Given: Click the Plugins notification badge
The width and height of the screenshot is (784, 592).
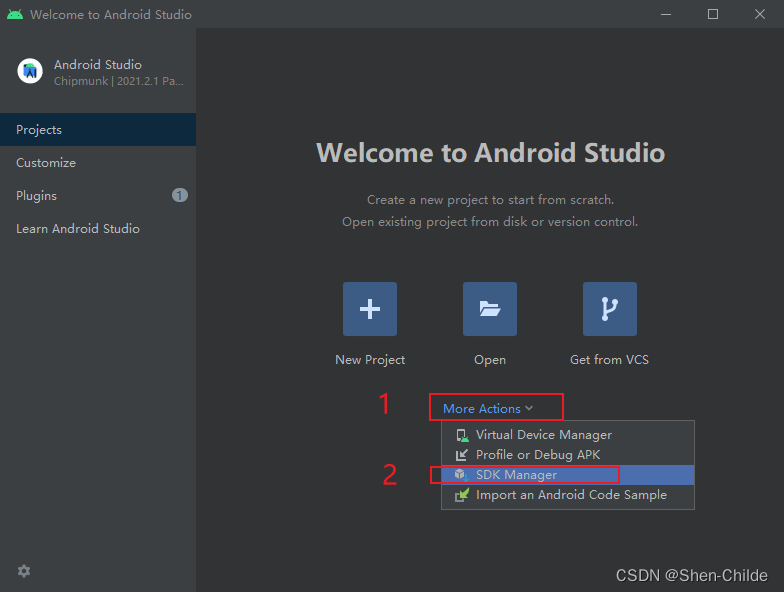Looking at the screenshot, I should pyautogui.click(x=180, y=195).
